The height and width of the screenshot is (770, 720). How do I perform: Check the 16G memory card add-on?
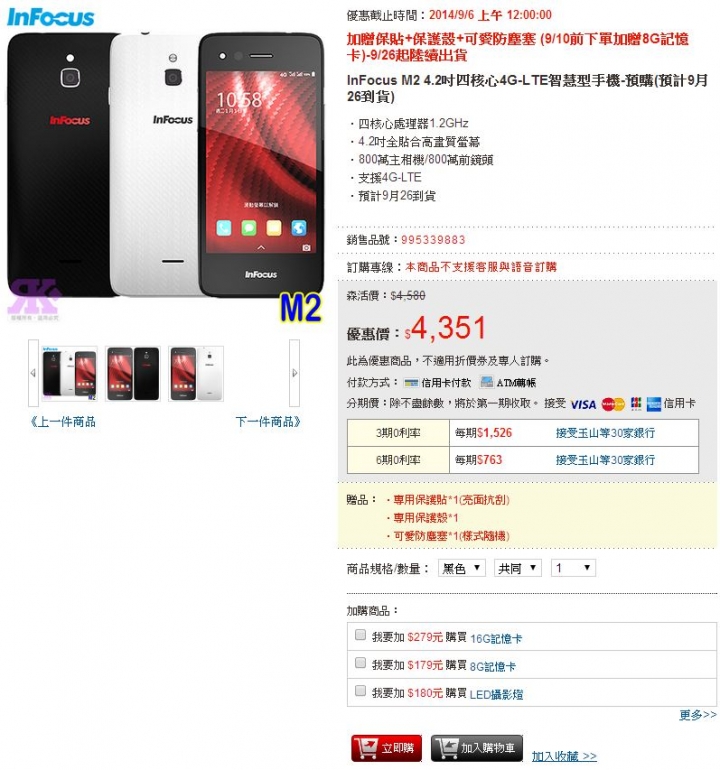click(360, 634)
